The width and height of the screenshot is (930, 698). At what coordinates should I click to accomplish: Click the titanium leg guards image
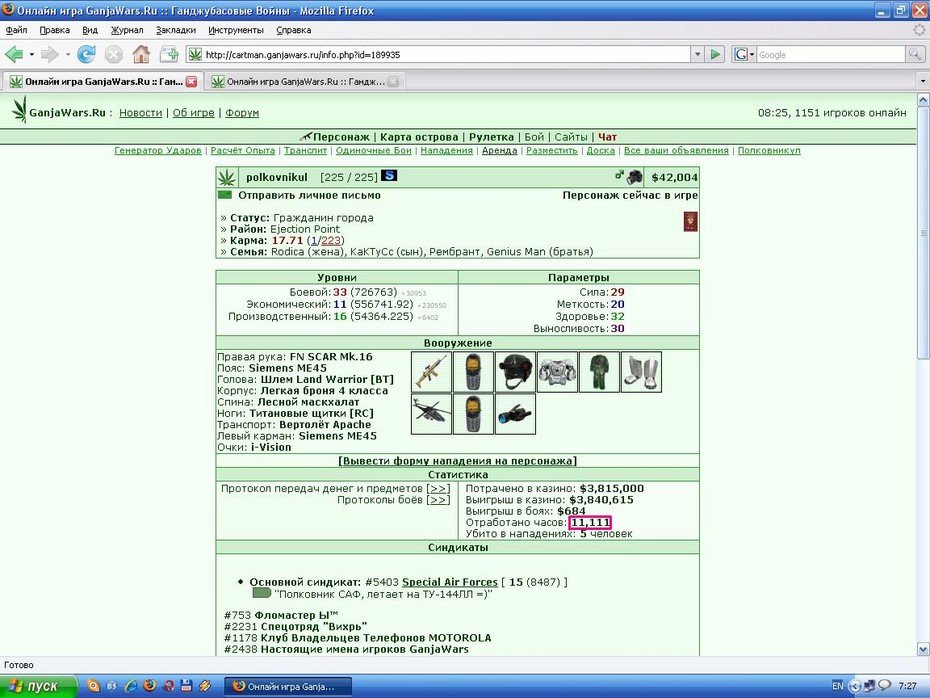coord(641,372)
